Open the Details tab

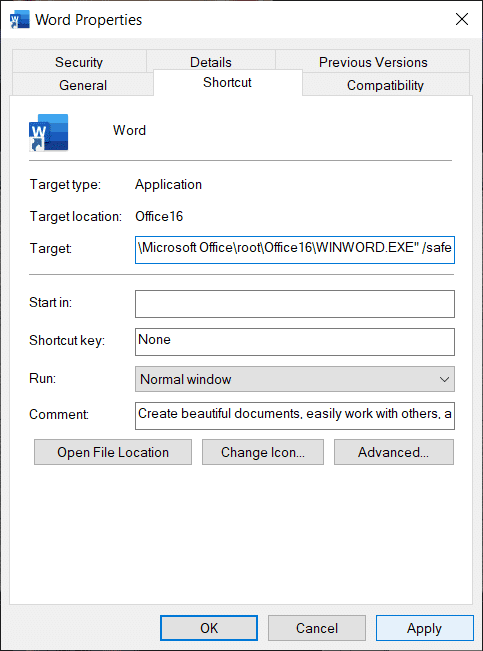click(211, 62)
